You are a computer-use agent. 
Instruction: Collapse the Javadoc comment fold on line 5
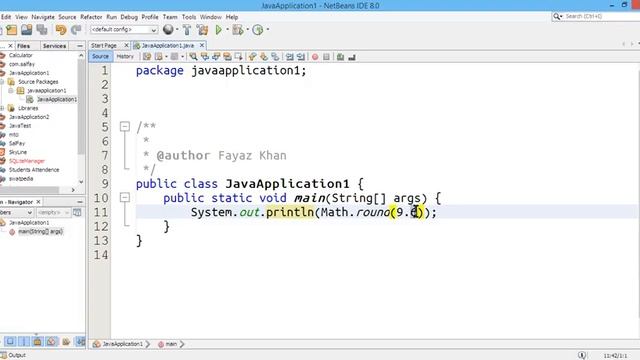(125, 127)
